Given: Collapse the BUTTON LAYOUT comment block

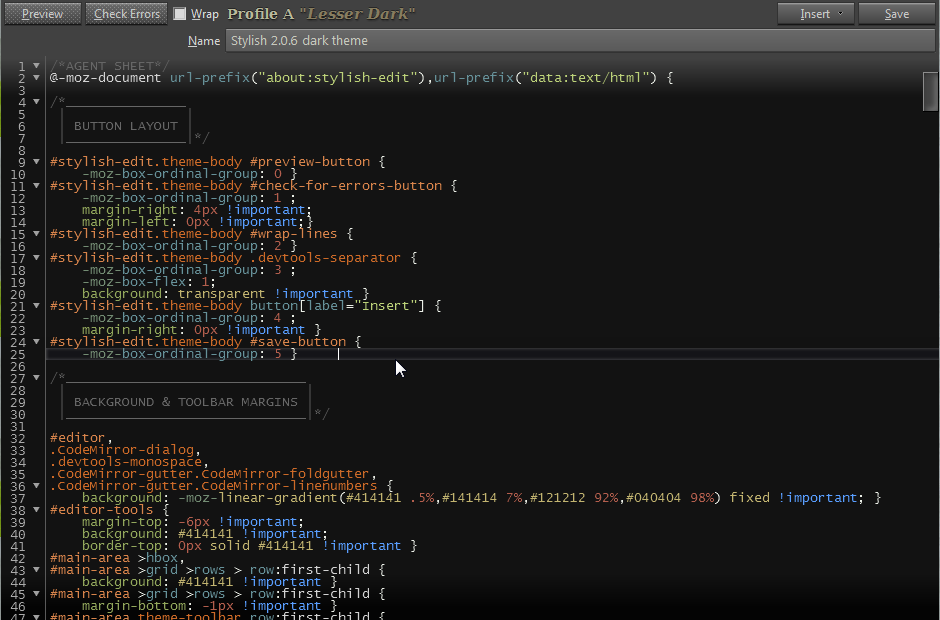Looking at the screenshot, I should tap(35, 101).
